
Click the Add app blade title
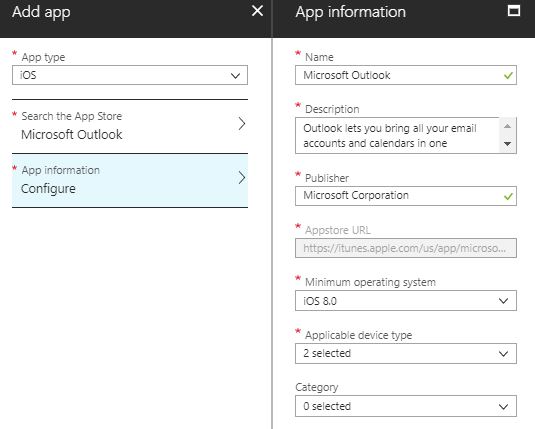[41, 12]
